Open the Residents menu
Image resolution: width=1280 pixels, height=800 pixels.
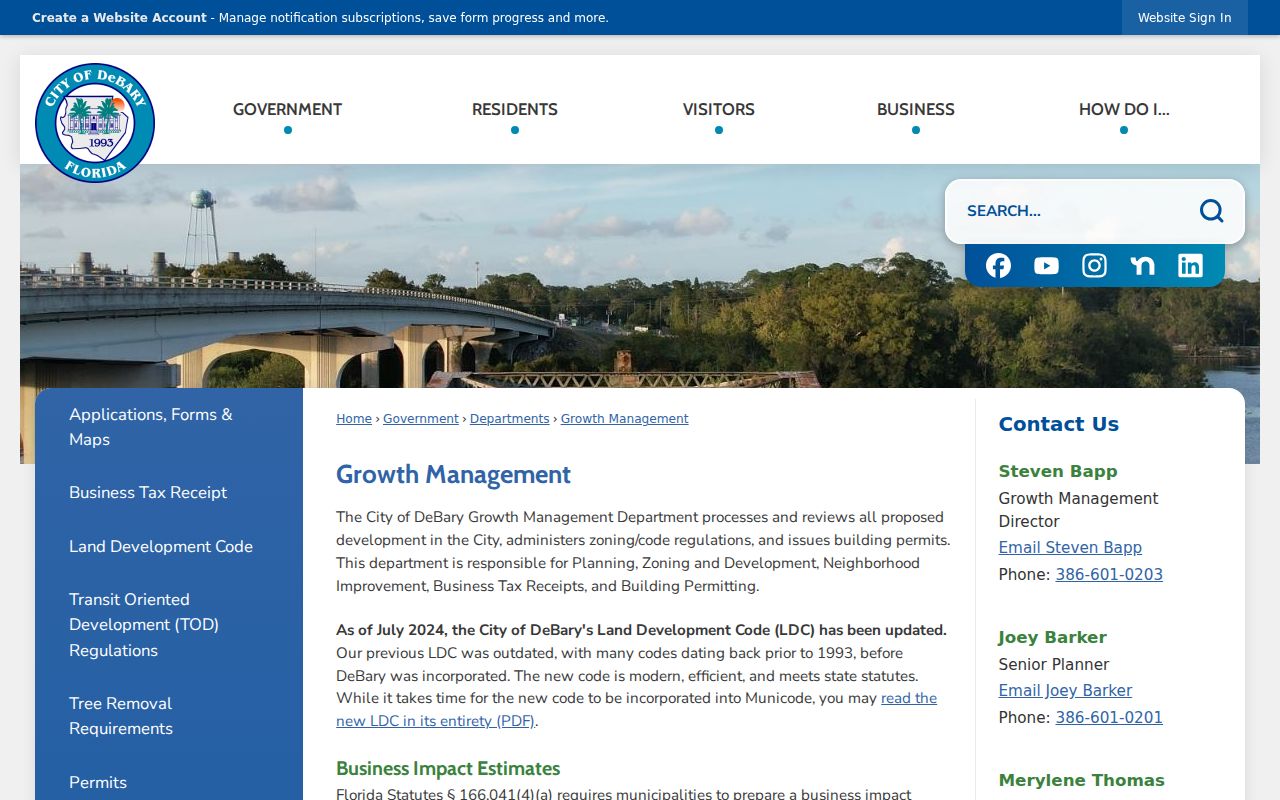point(515,109)
